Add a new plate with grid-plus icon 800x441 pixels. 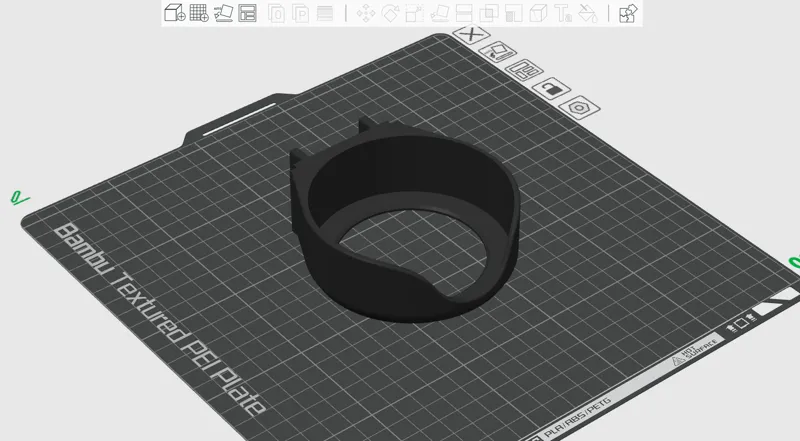(x=199, y=13)
